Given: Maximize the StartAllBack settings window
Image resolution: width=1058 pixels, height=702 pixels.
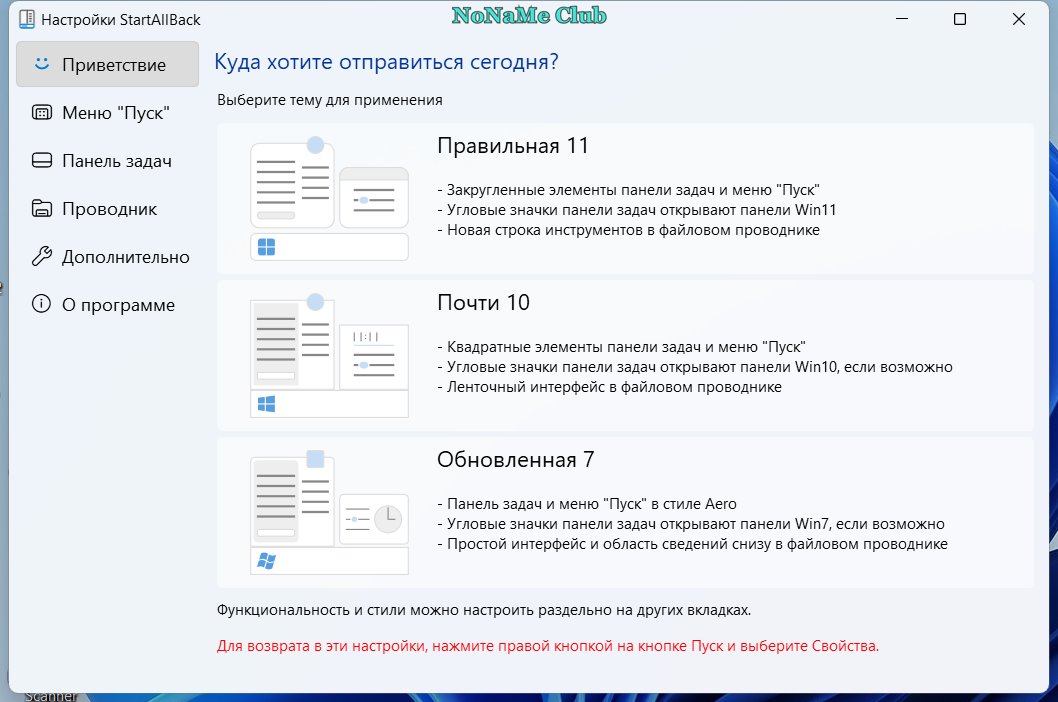Looking at the screenshot, I should pyautogui.click(x=959, y=19).
